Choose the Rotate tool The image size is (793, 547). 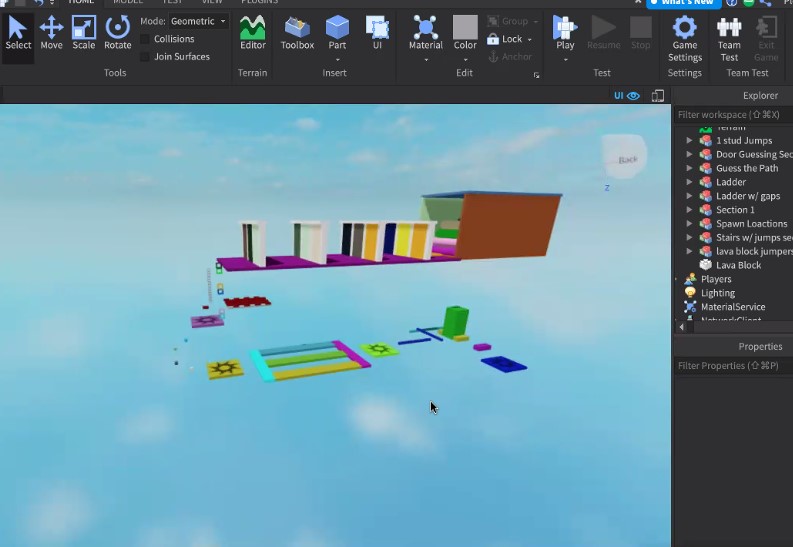pyautogui.click(x=118, y=32)
